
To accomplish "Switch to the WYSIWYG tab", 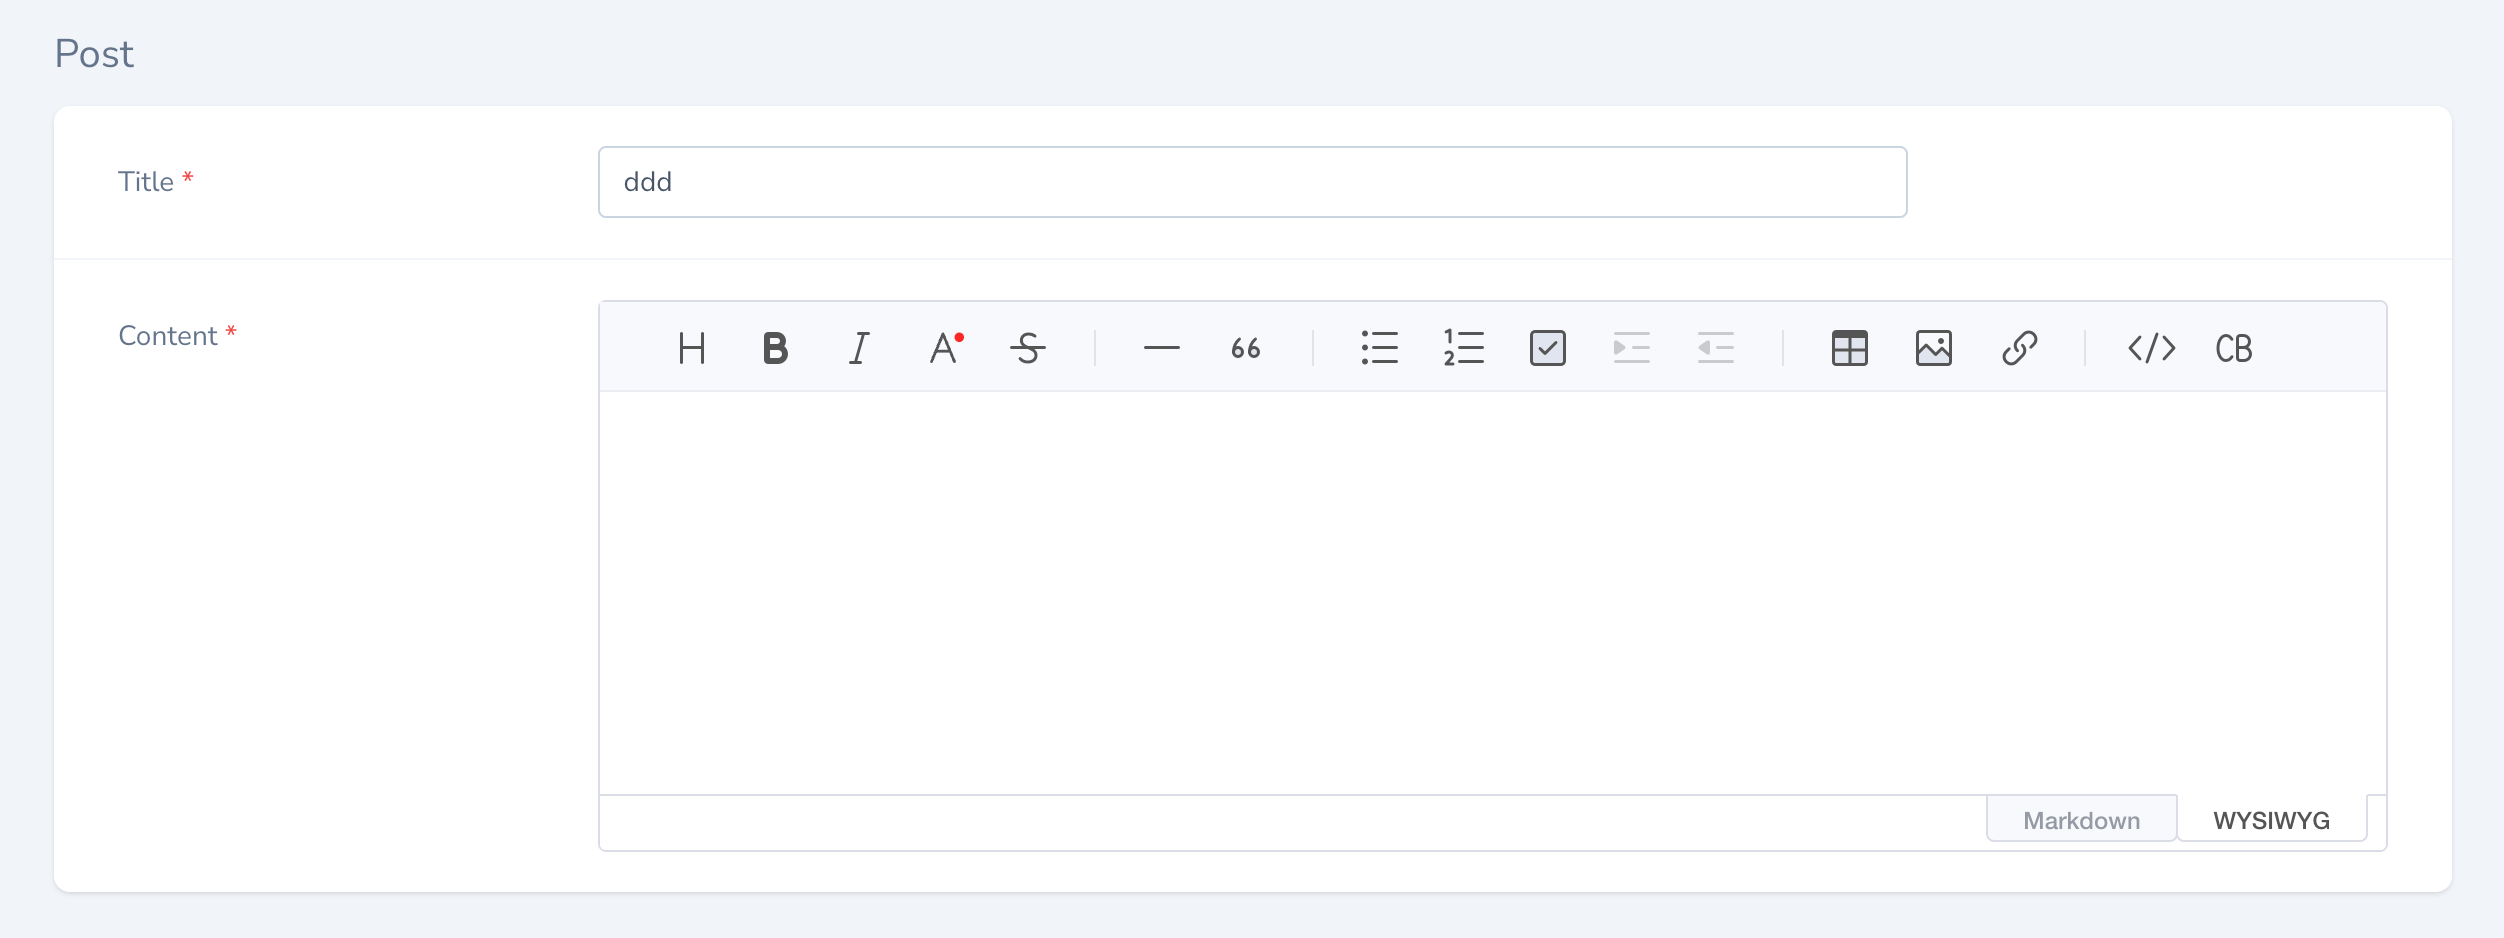I will (x=2272, y=819).
